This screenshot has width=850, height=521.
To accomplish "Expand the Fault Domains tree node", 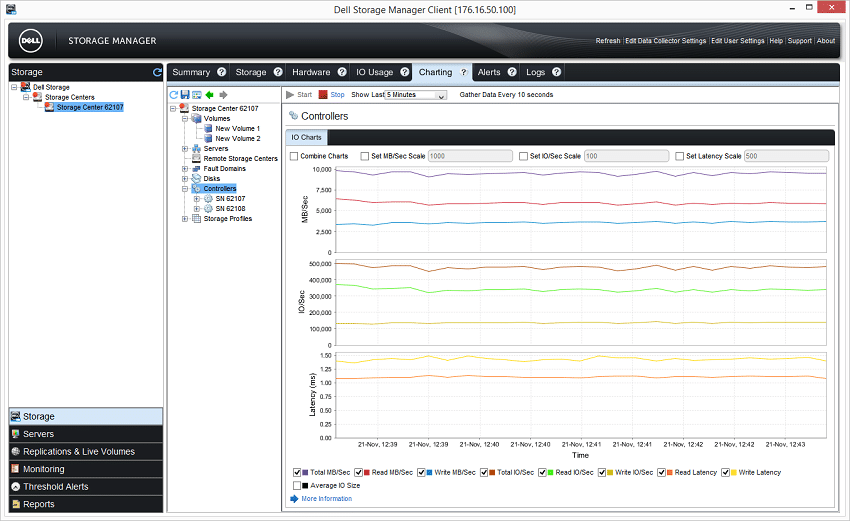I will pos(185,169).
